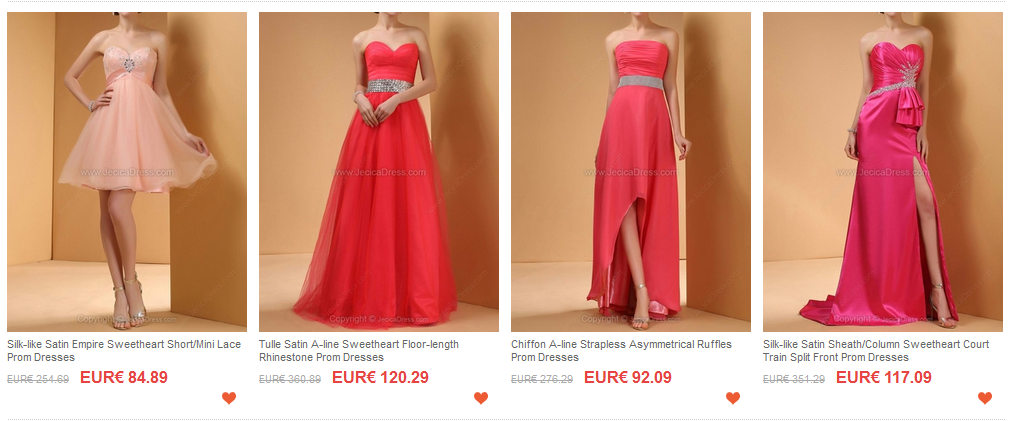Open Chiffon A-line Strapless Asymmetrical Ruffles title link

(622, 351)
